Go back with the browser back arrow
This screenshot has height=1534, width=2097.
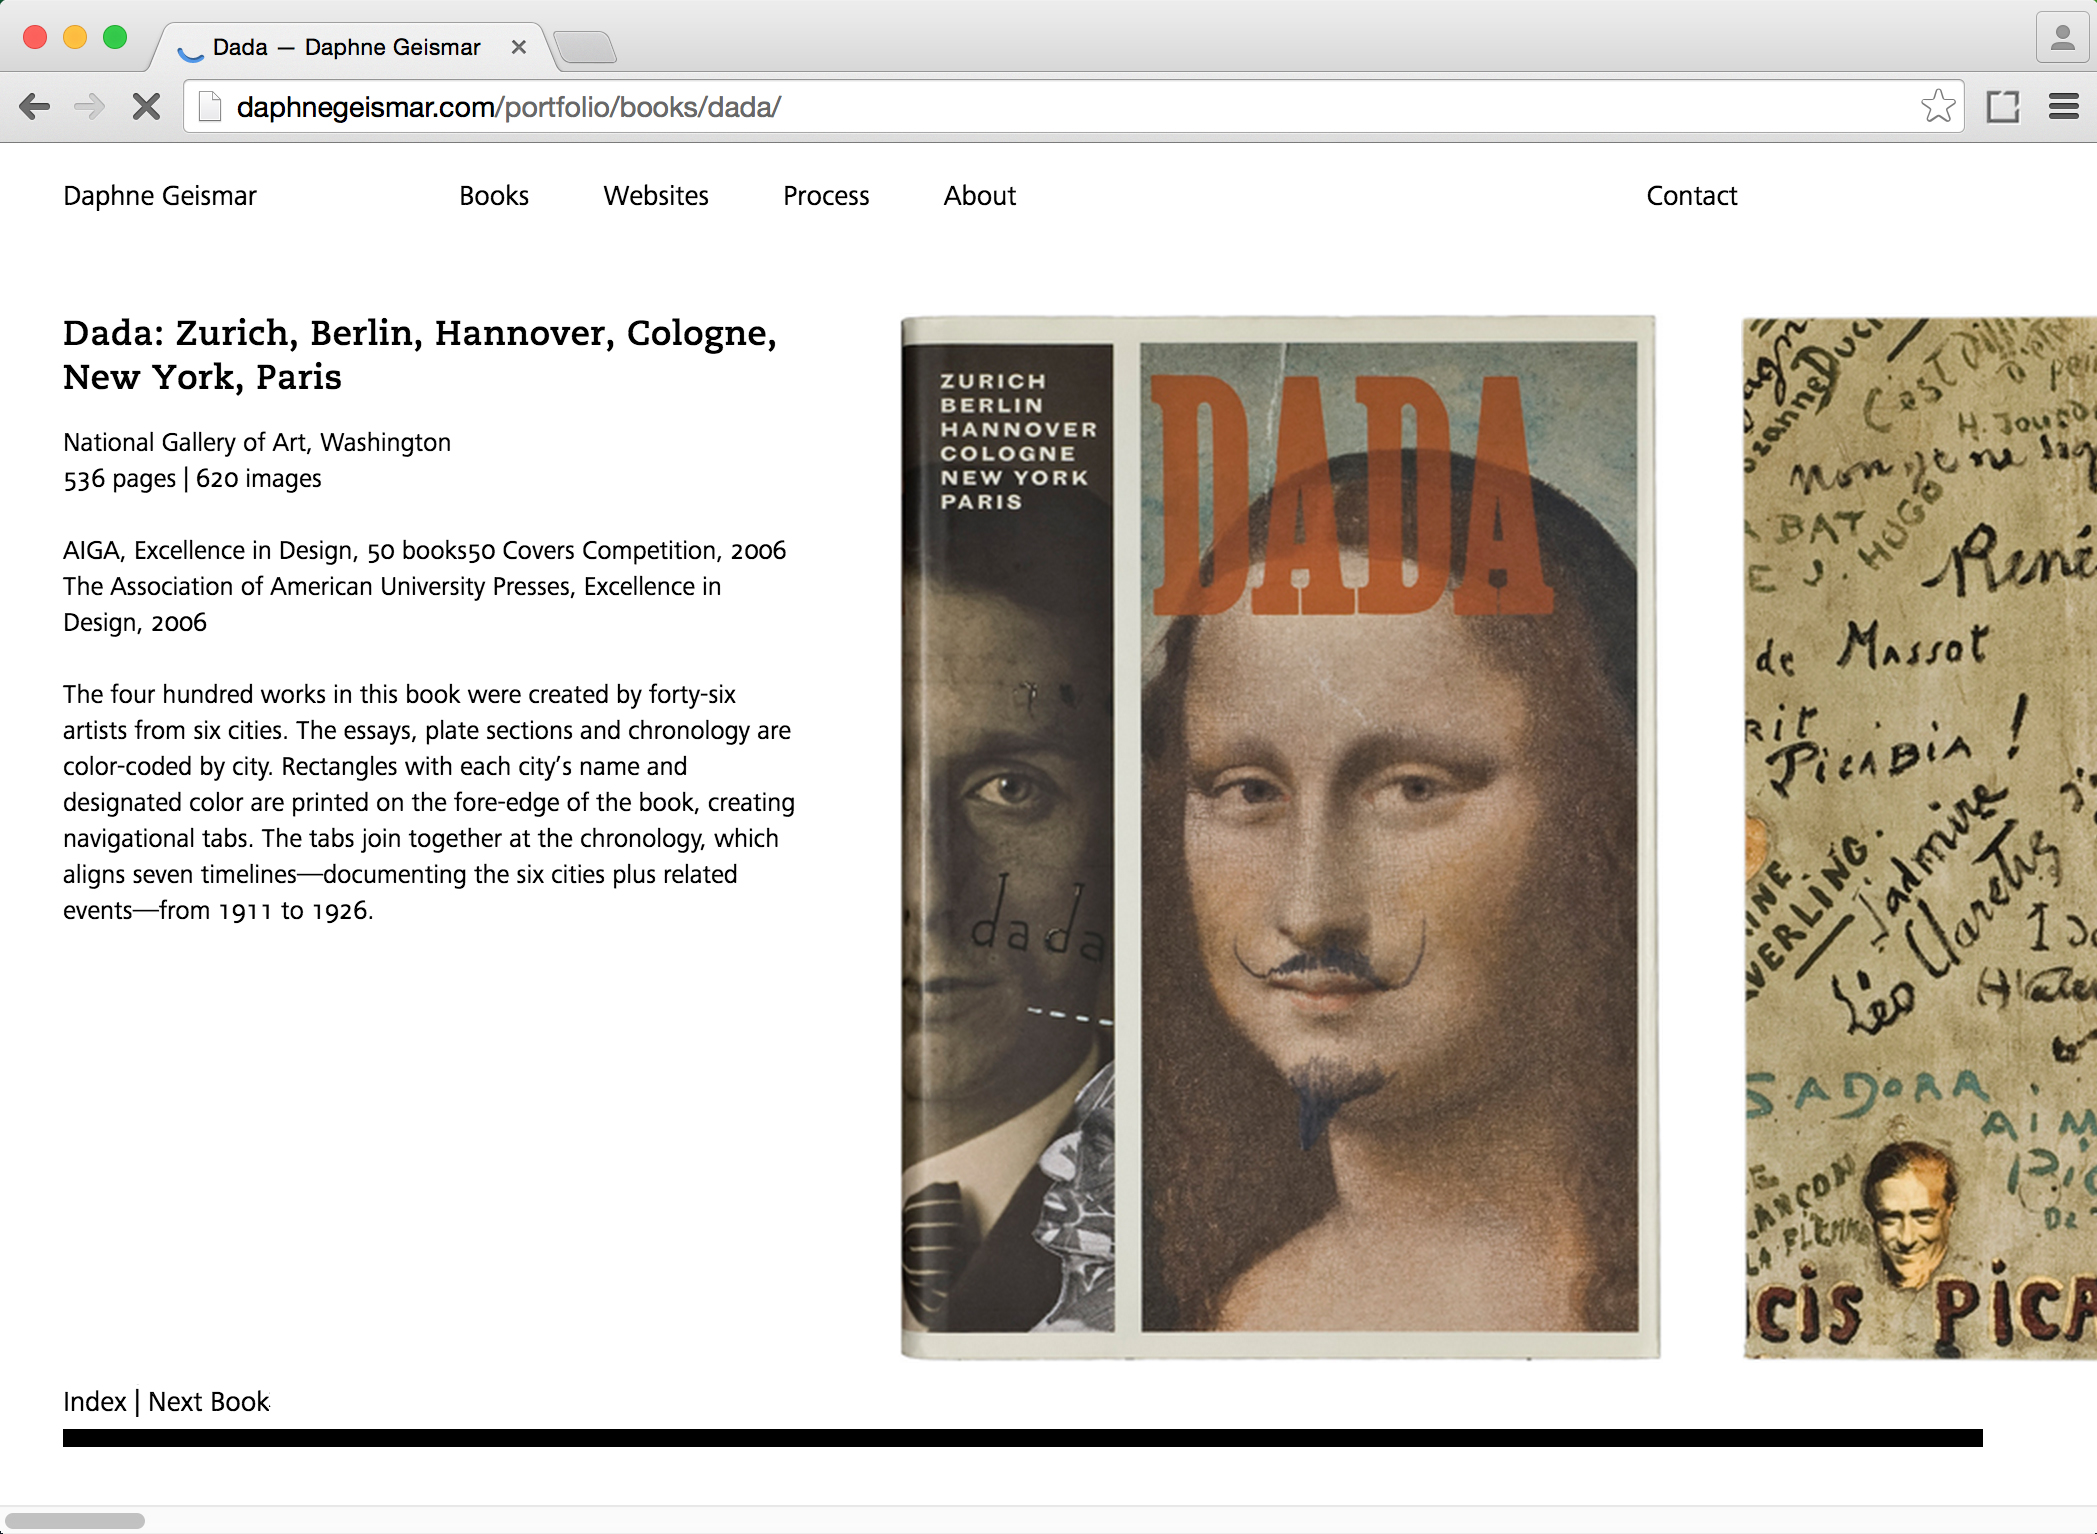[34, 106]
